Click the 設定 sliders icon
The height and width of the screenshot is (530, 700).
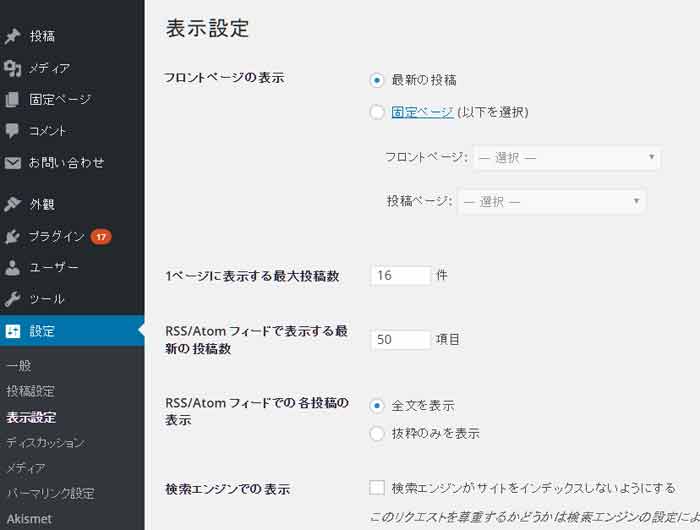pyautogui.click(x=12, y=331)
